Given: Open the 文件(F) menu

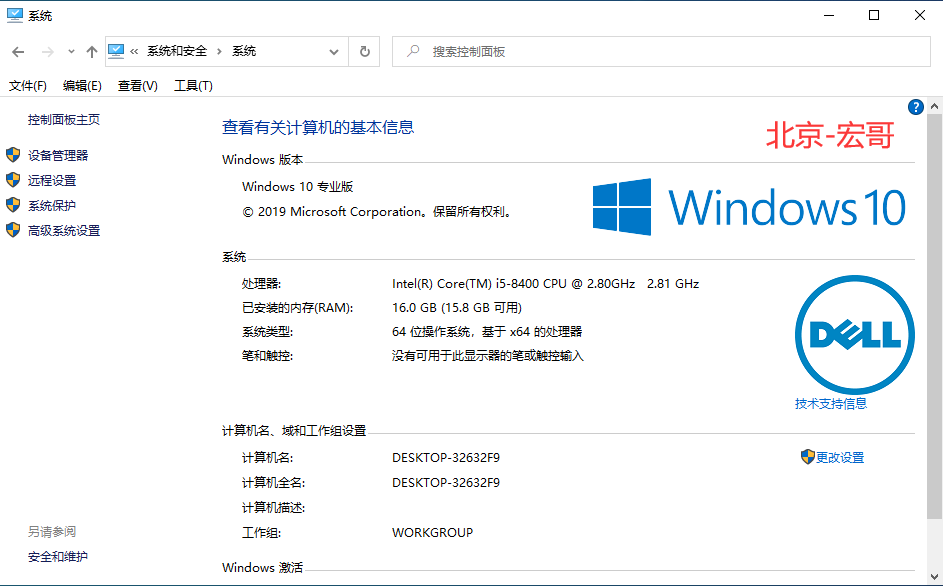Looking at the screenshot, I should [x=28, y=86].
